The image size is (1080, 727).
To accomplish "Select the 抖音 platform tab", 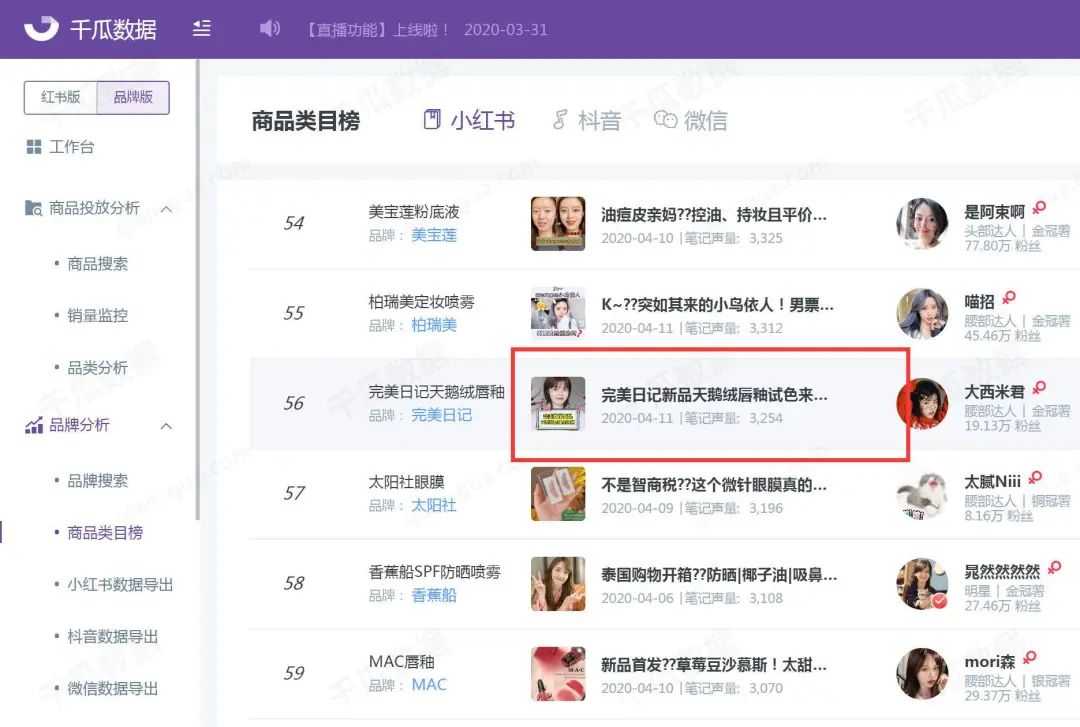I will pos(587,121).
